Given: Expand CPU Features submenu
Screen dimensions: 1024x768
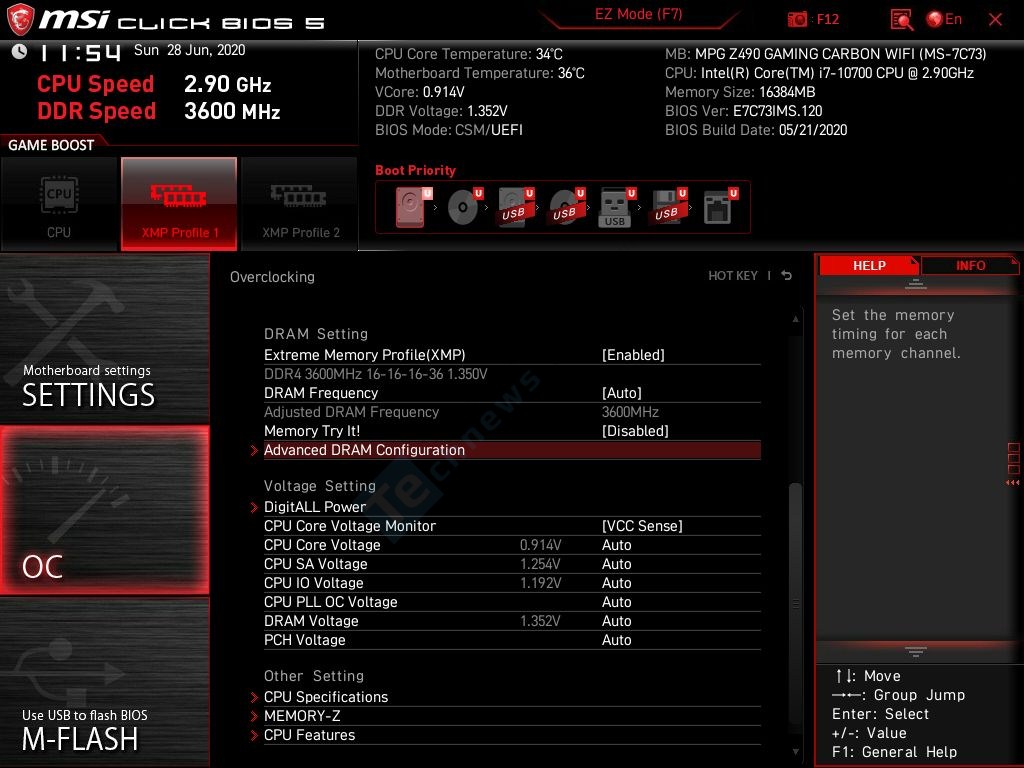Looking at the screenshot, I should click(512, 735).
